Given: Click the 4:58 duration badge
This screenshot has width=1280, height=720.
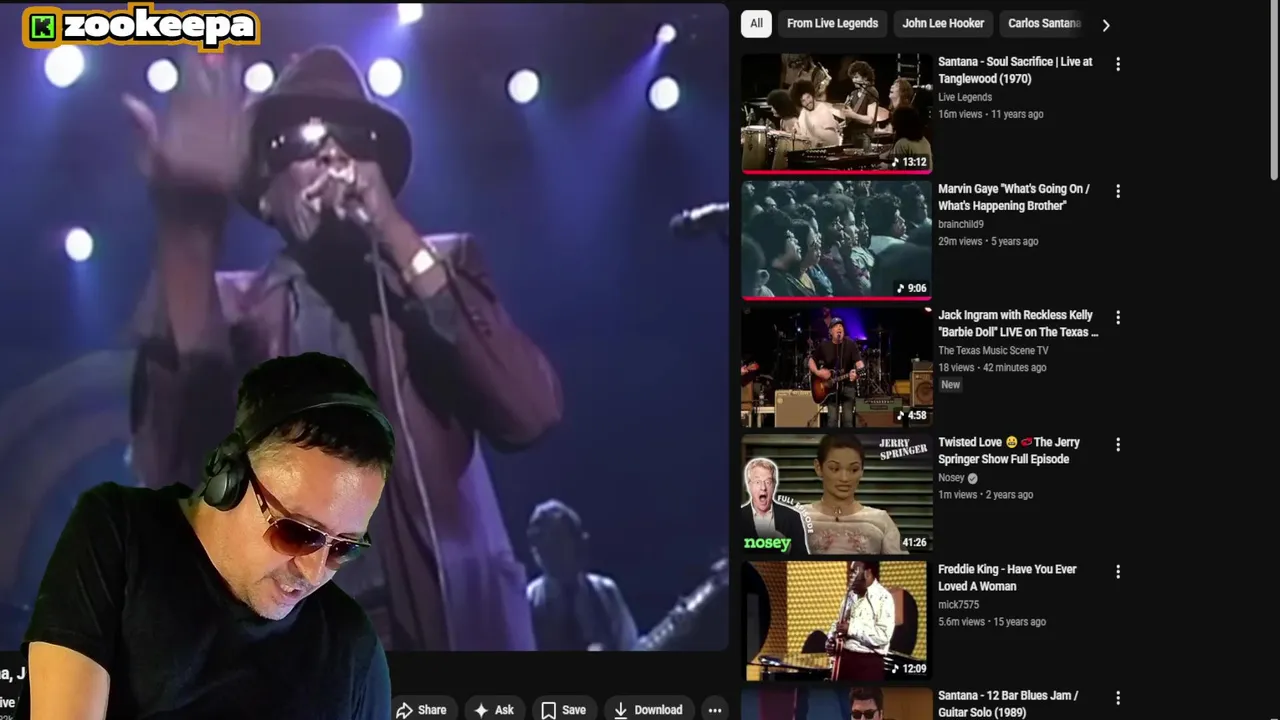Looking at the screenshot, I should [x=912, y=415].
